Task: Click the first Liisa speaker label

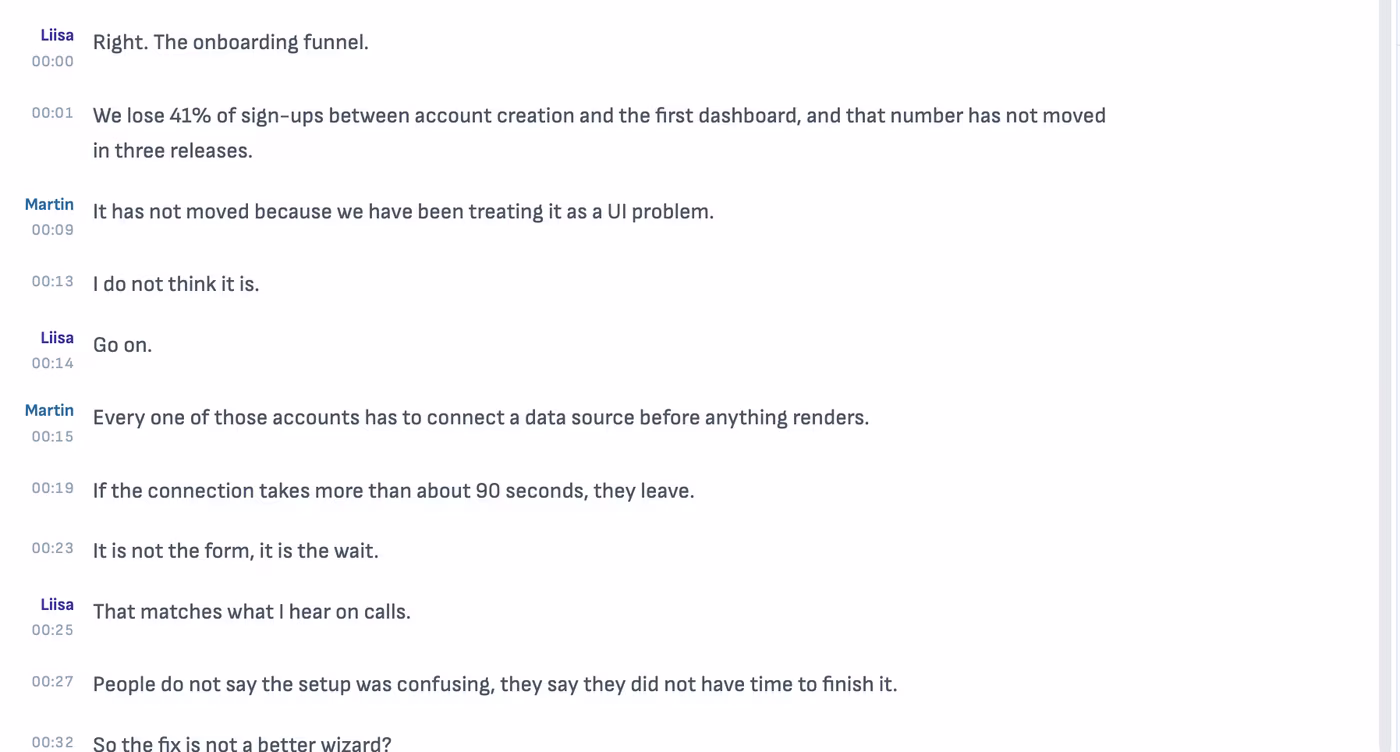Action: tap(57, 35)
